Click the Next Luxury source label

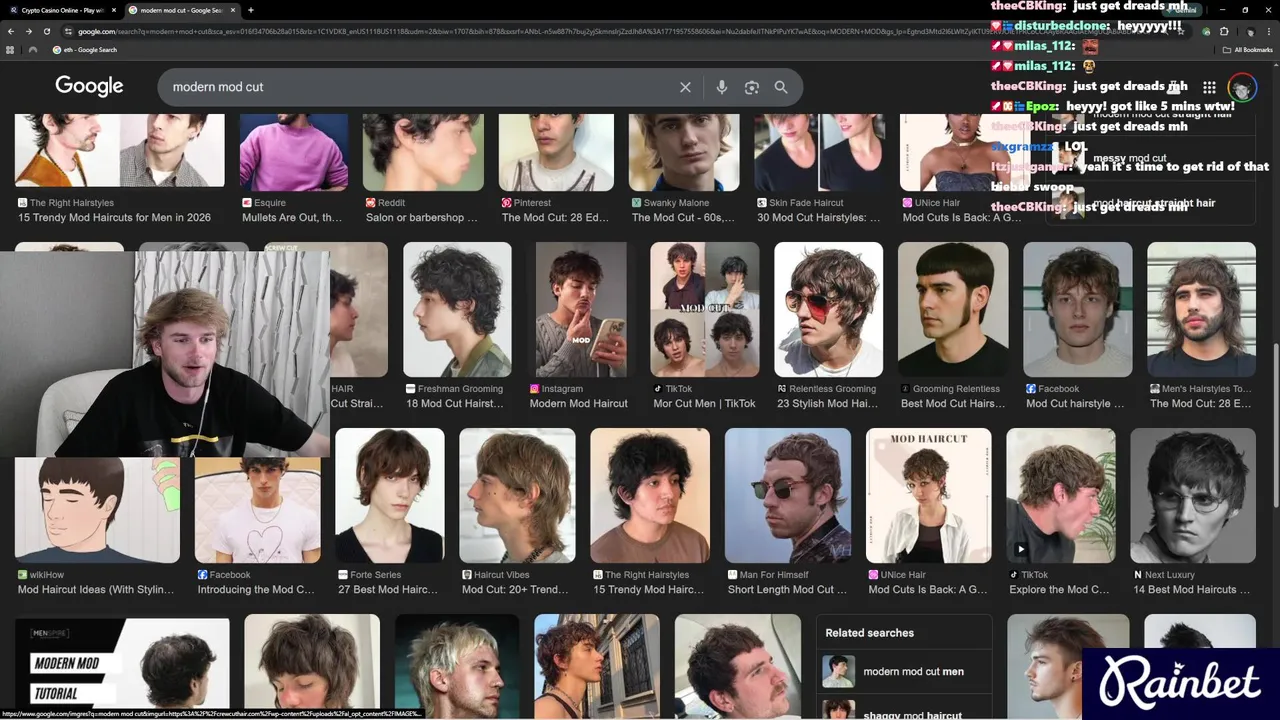click(1170, 575)
